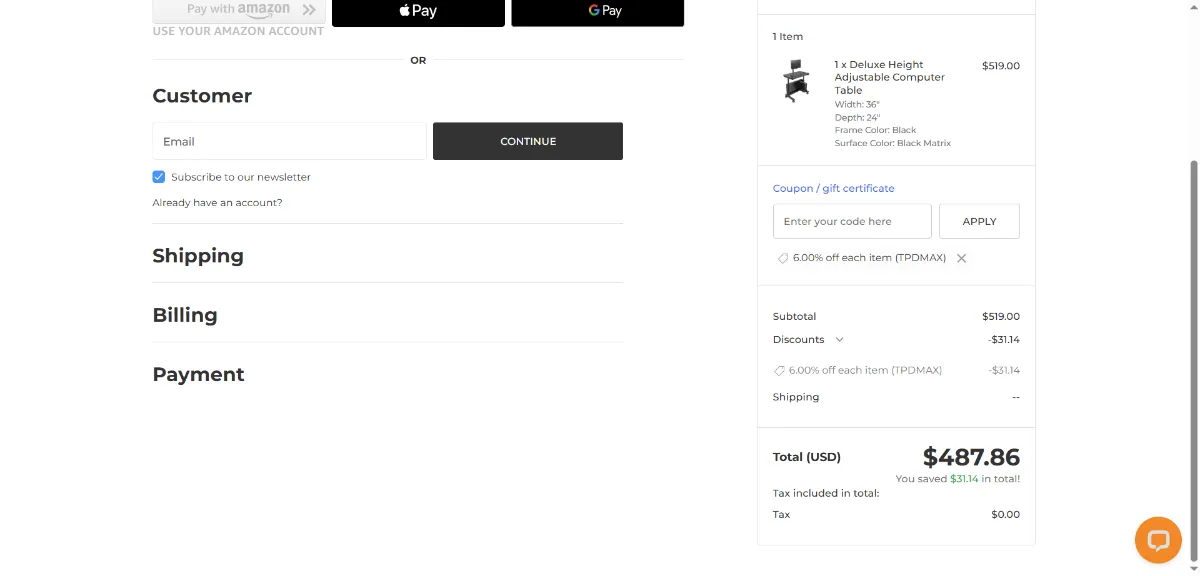Click the product name Deluxe Height Adjustable Computer Table
This screenshot has height=576, width=1200.
pyautogui.click(x=890, y=77)
